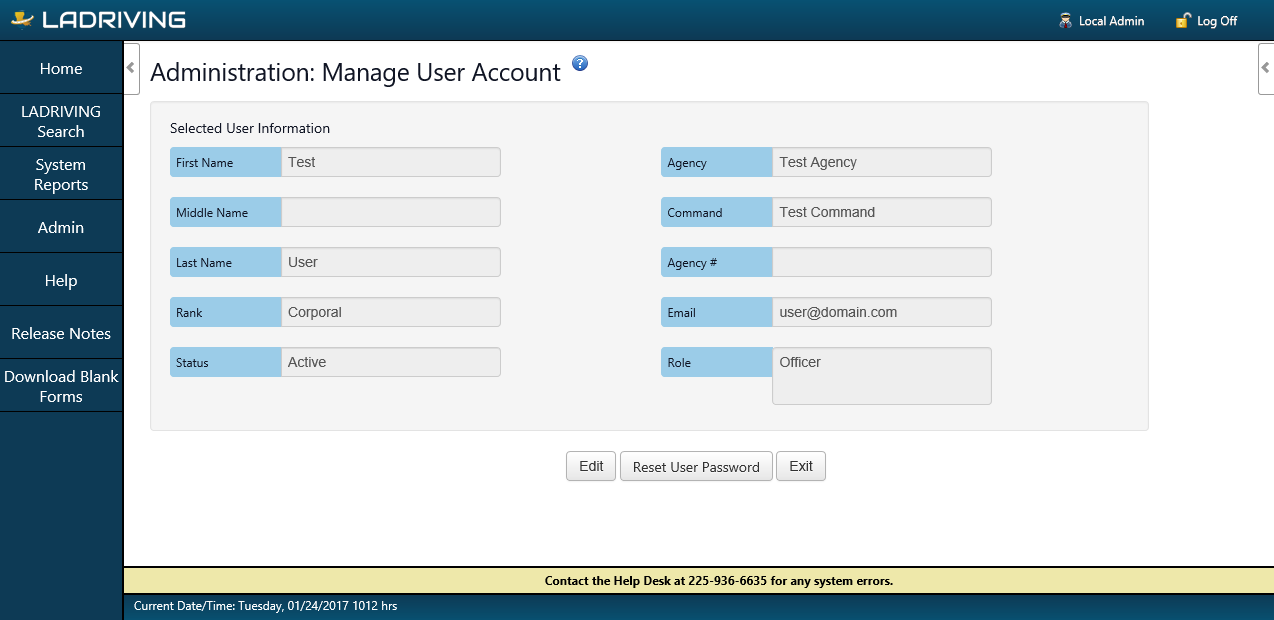Screen dimensions: 1274x620
Task: Collapse the left sidebar using arrow handle
Action: [x=131, y=68]
